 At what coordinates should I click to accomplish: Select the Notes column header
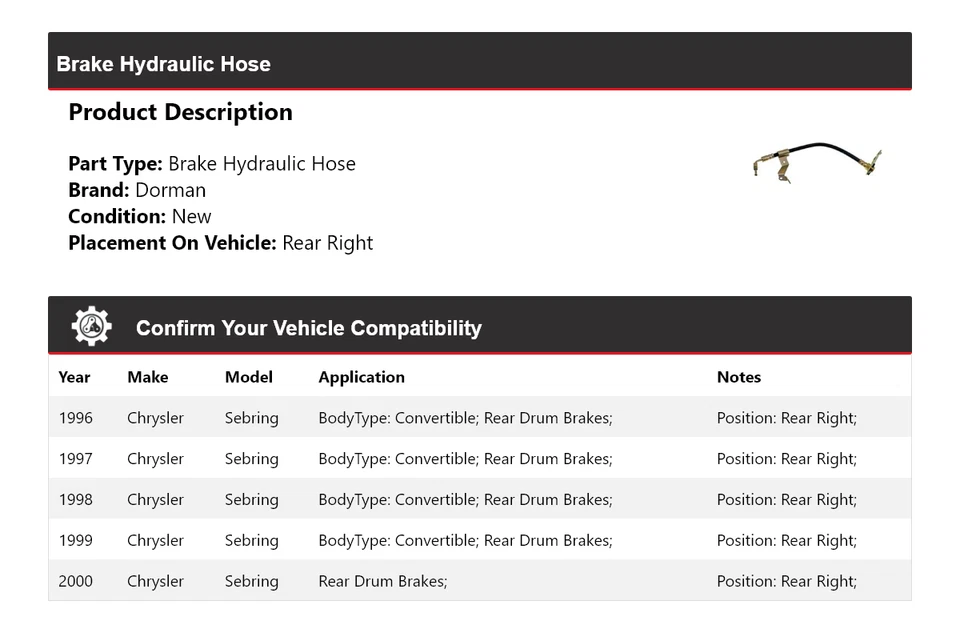(738, 377)
